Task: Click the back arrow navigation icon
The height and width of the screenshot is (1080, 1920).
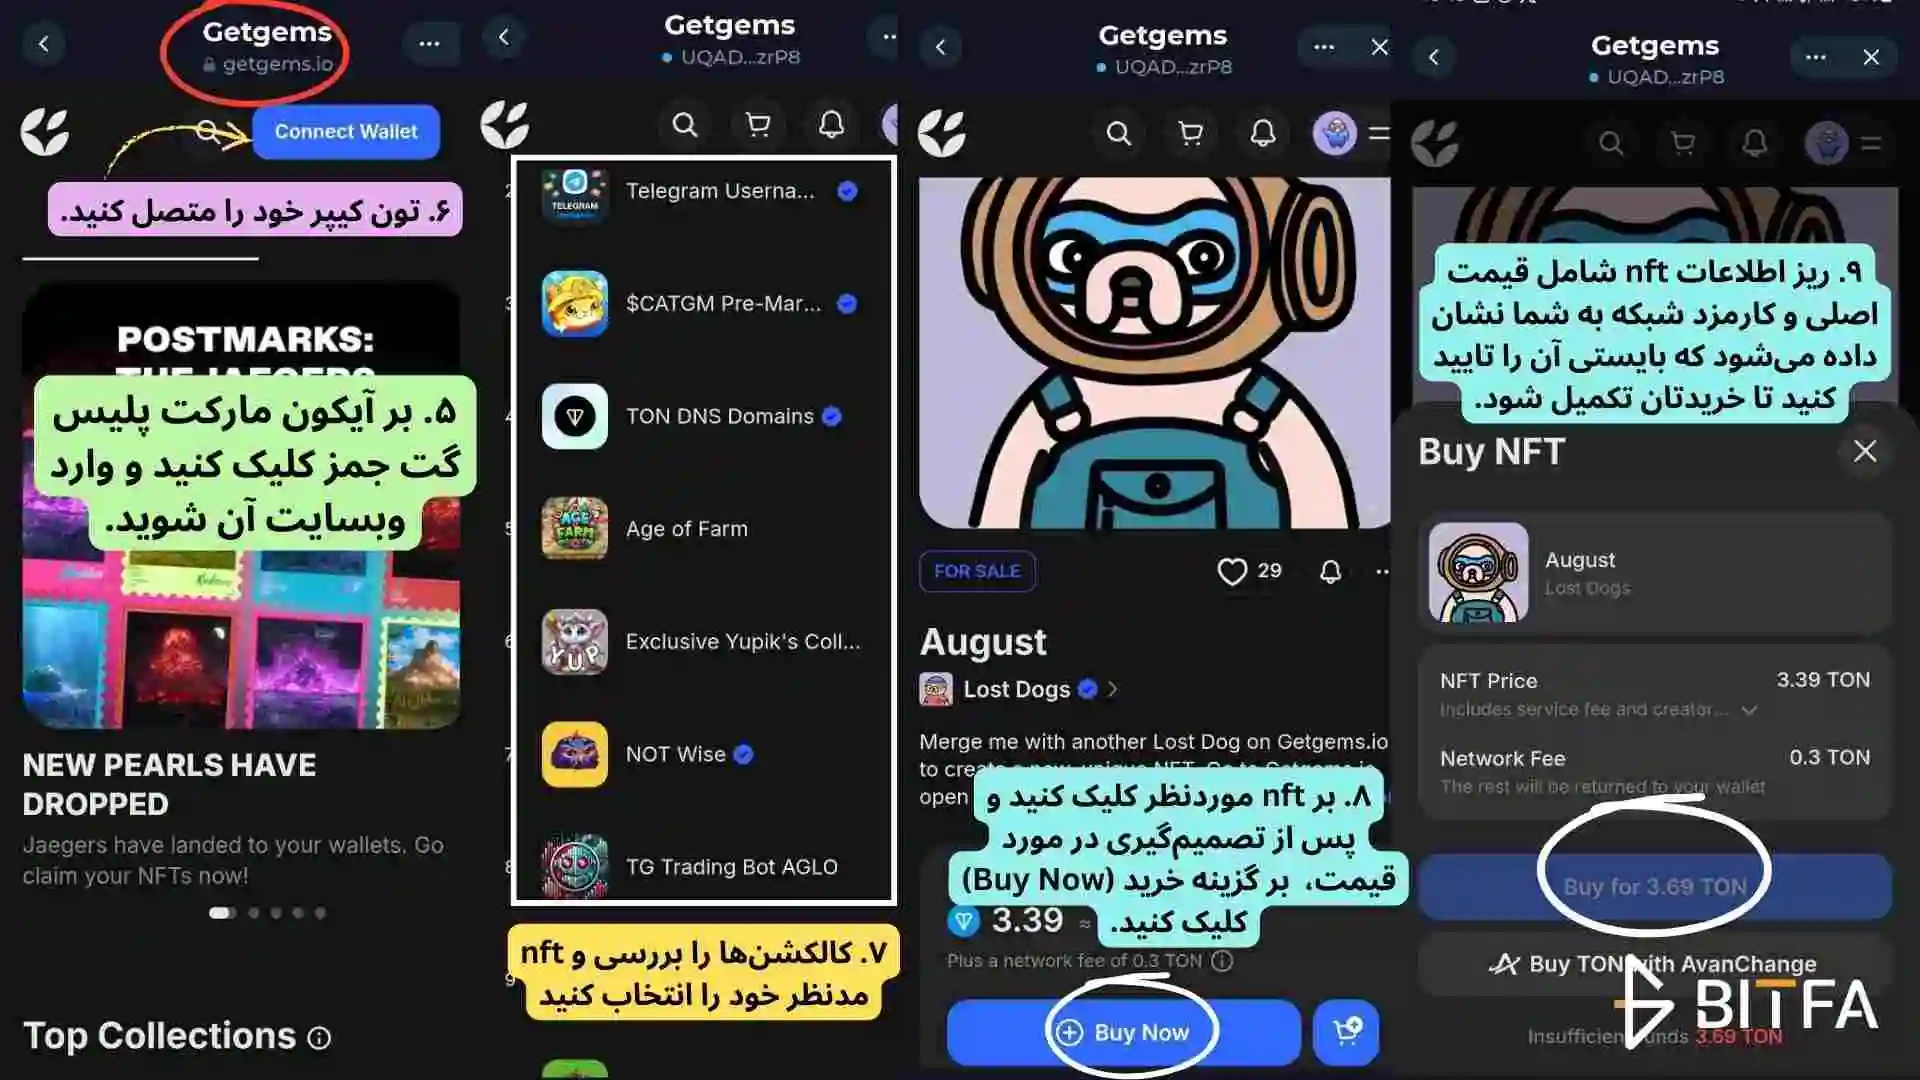Action: [x=44, y=44]
